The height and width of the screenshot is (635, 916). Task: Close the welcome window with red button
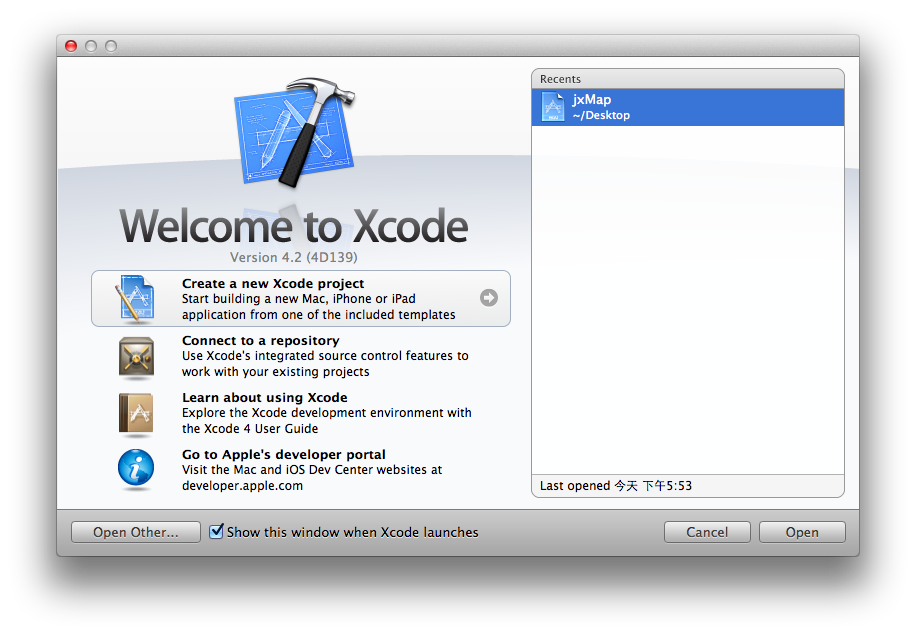click(x=71, y=46)
